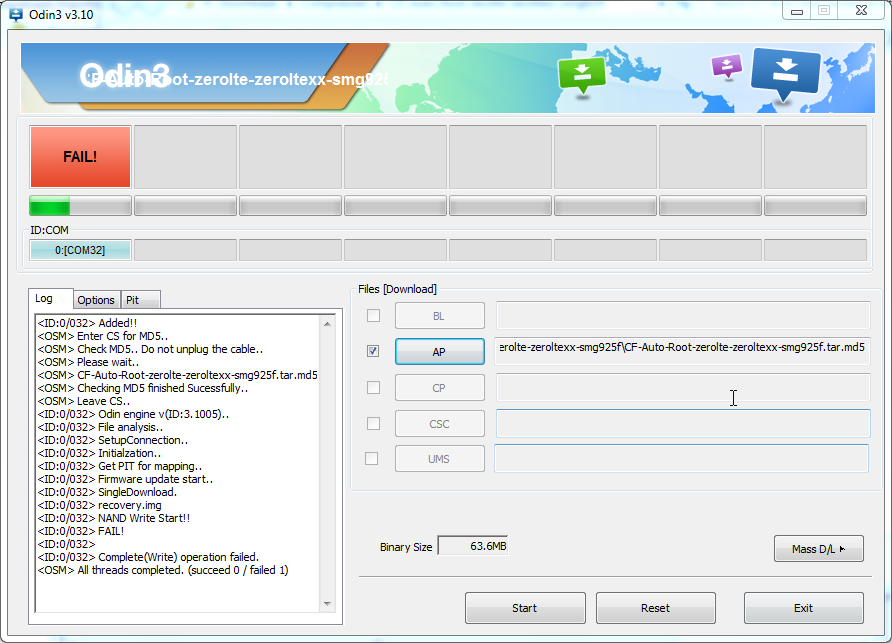Viewport: 892px width, 643px height.
Task: Click the 'Files [Download]' group label
Action: pos(397,289)
